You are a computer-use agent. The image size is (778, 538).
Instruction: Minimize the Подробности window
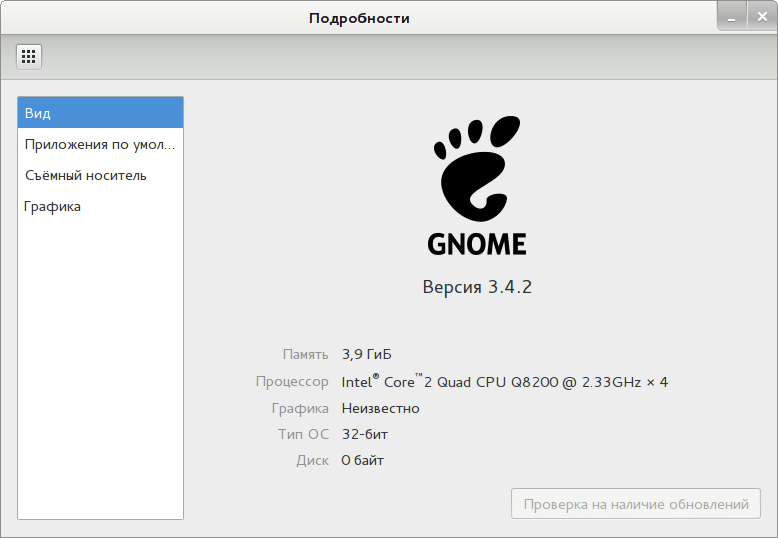[x=732, y=17]
